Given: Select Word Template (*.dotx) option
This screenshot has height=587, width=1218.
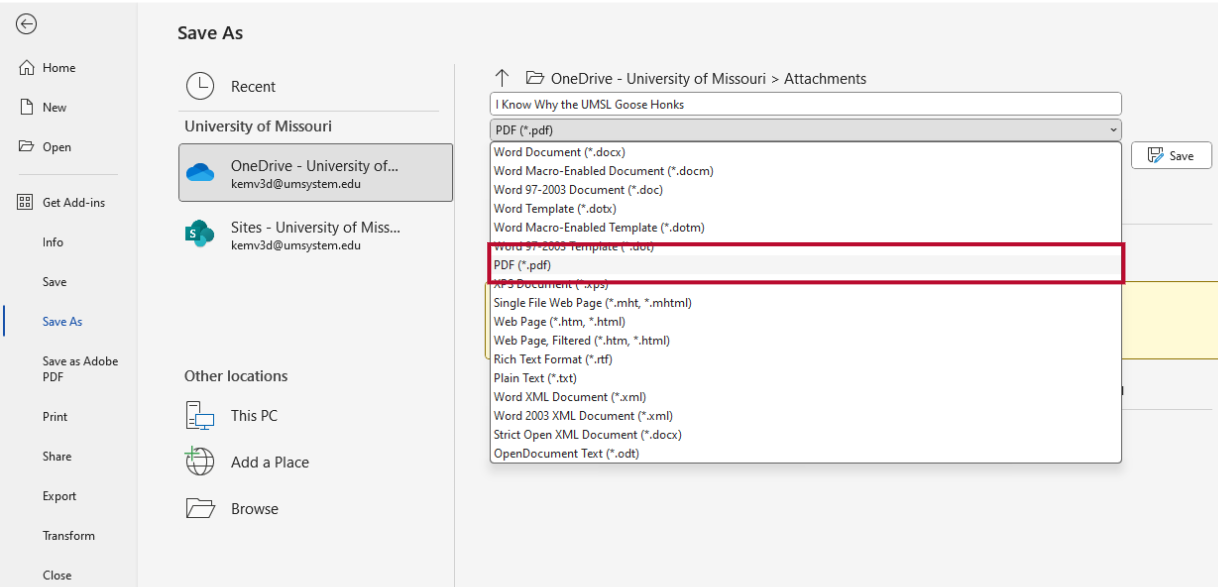Looking at the screenshot, I should (x=805, y=209).
